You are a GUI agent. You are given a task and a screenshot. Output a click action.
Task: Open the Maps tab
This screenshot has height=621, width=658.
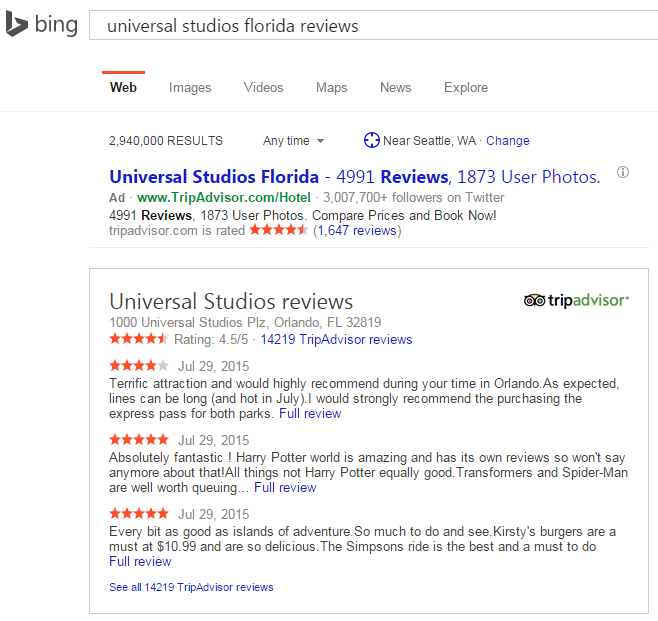tap(331, 88)
